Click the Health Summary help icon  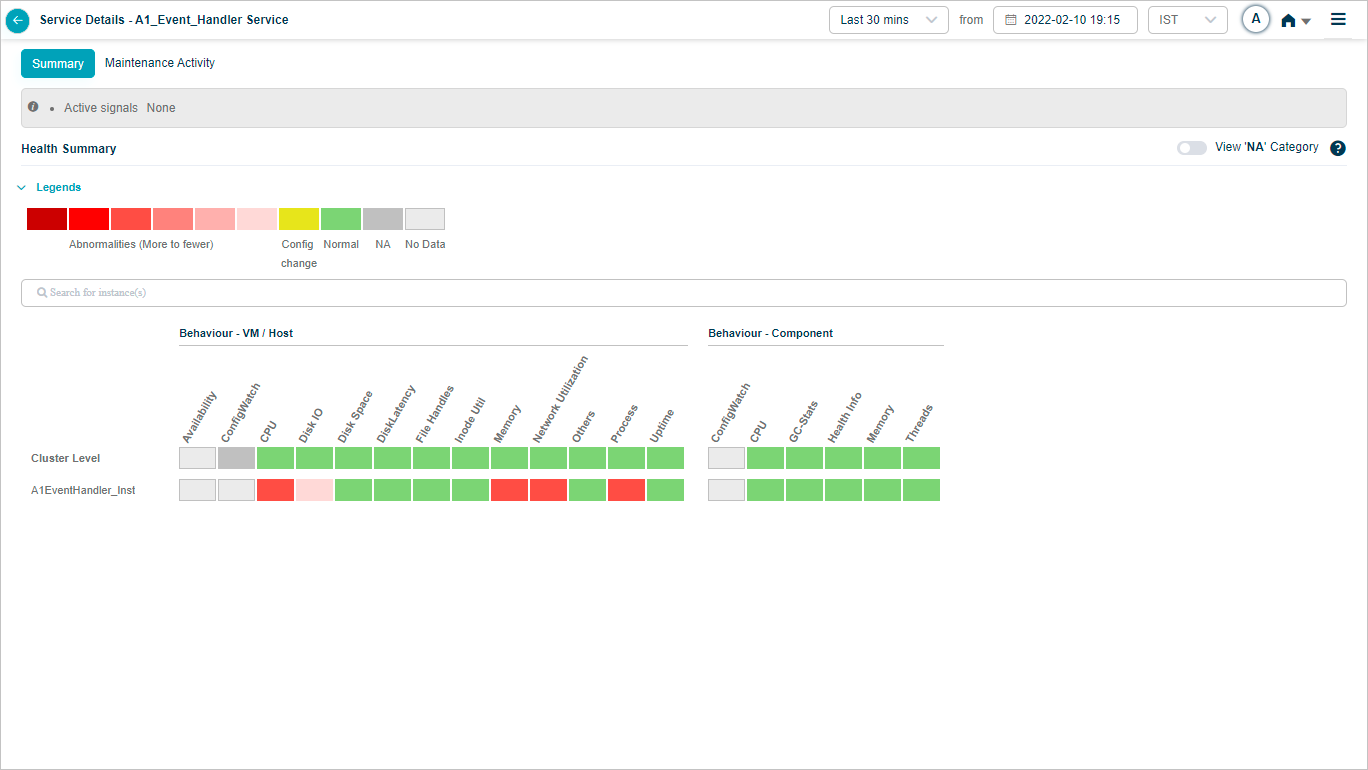1338,148
